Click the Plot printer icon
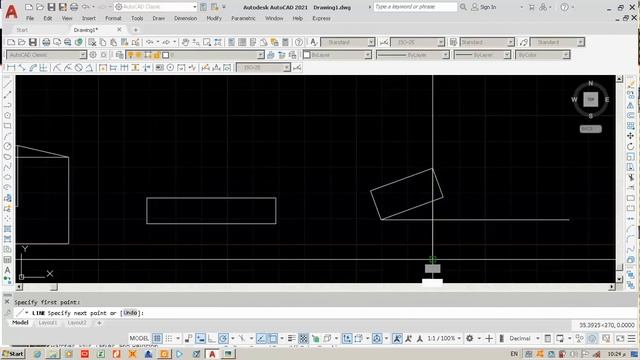640x360 pixels. (x=46, y=42)
